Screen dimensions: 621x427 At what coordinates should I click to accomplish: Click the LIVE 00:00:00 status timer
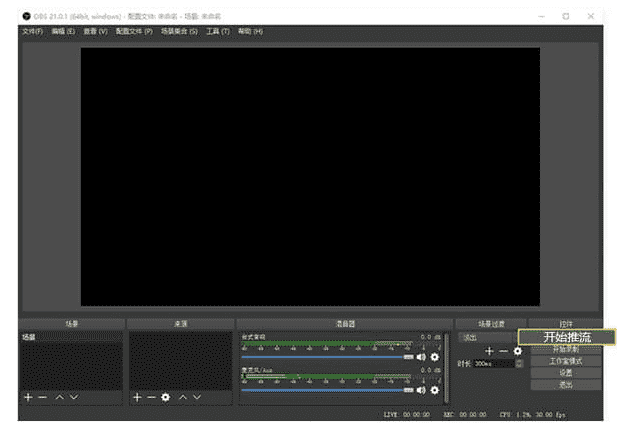coord(407,414)
